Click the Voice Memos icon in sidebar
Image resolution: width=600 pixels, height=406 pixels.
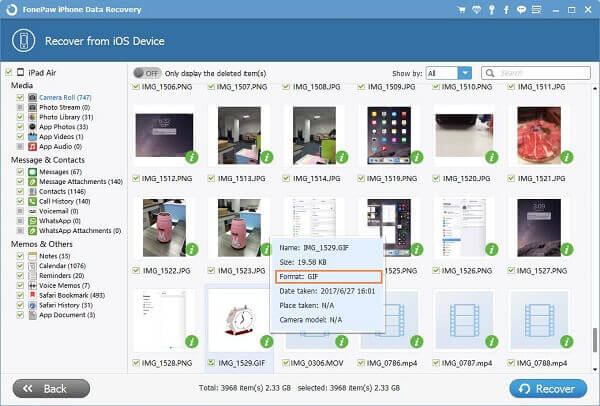point(33,285)
